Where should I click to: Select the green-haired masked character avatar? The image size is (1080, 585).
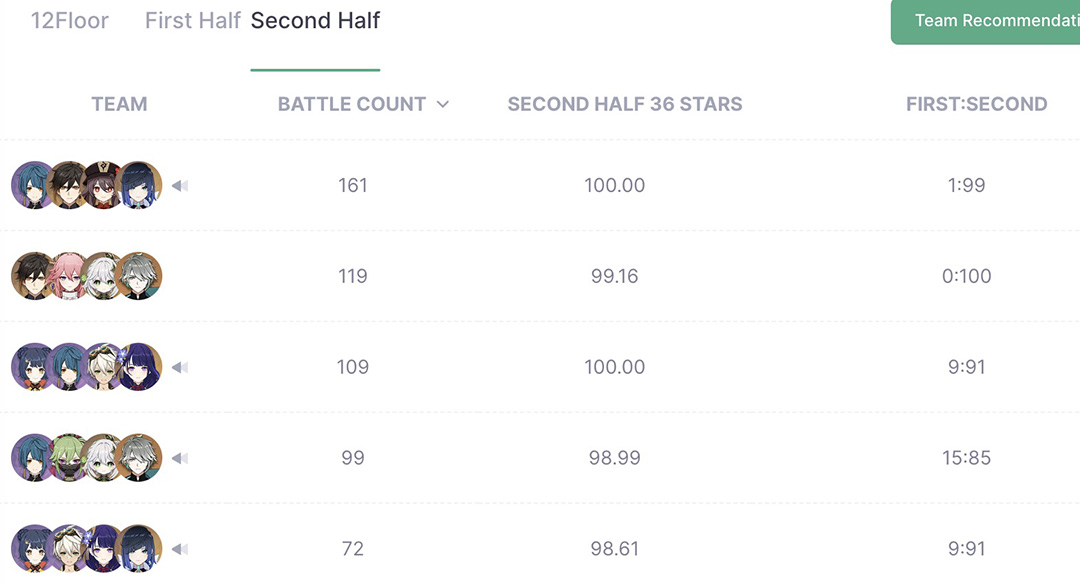[69, 458]
